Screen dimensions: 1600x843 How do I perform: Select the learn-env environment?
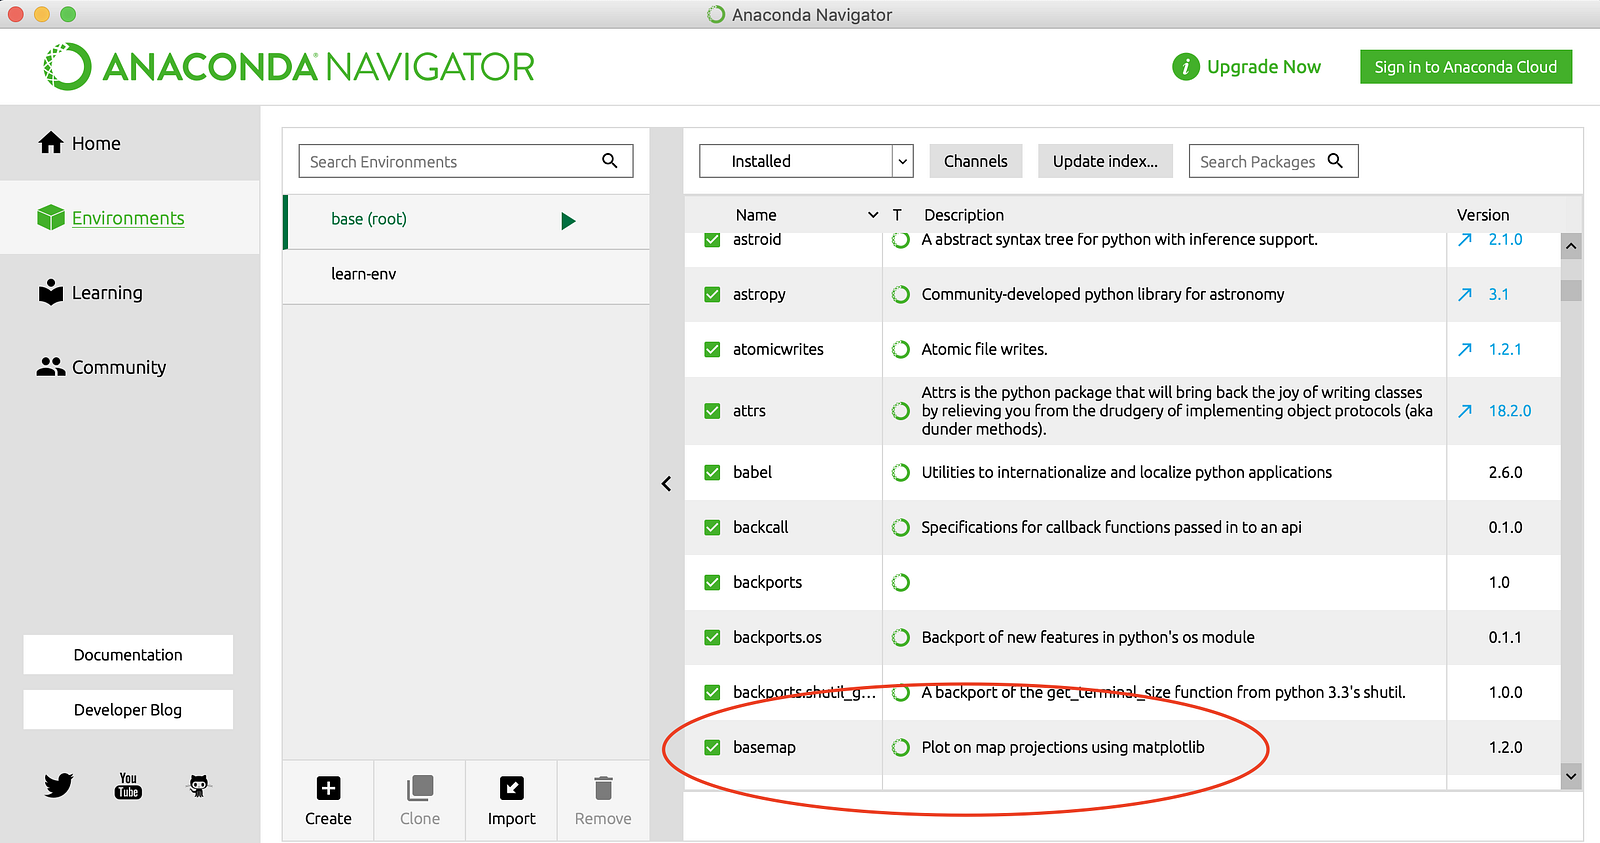[x=466, y=276]
